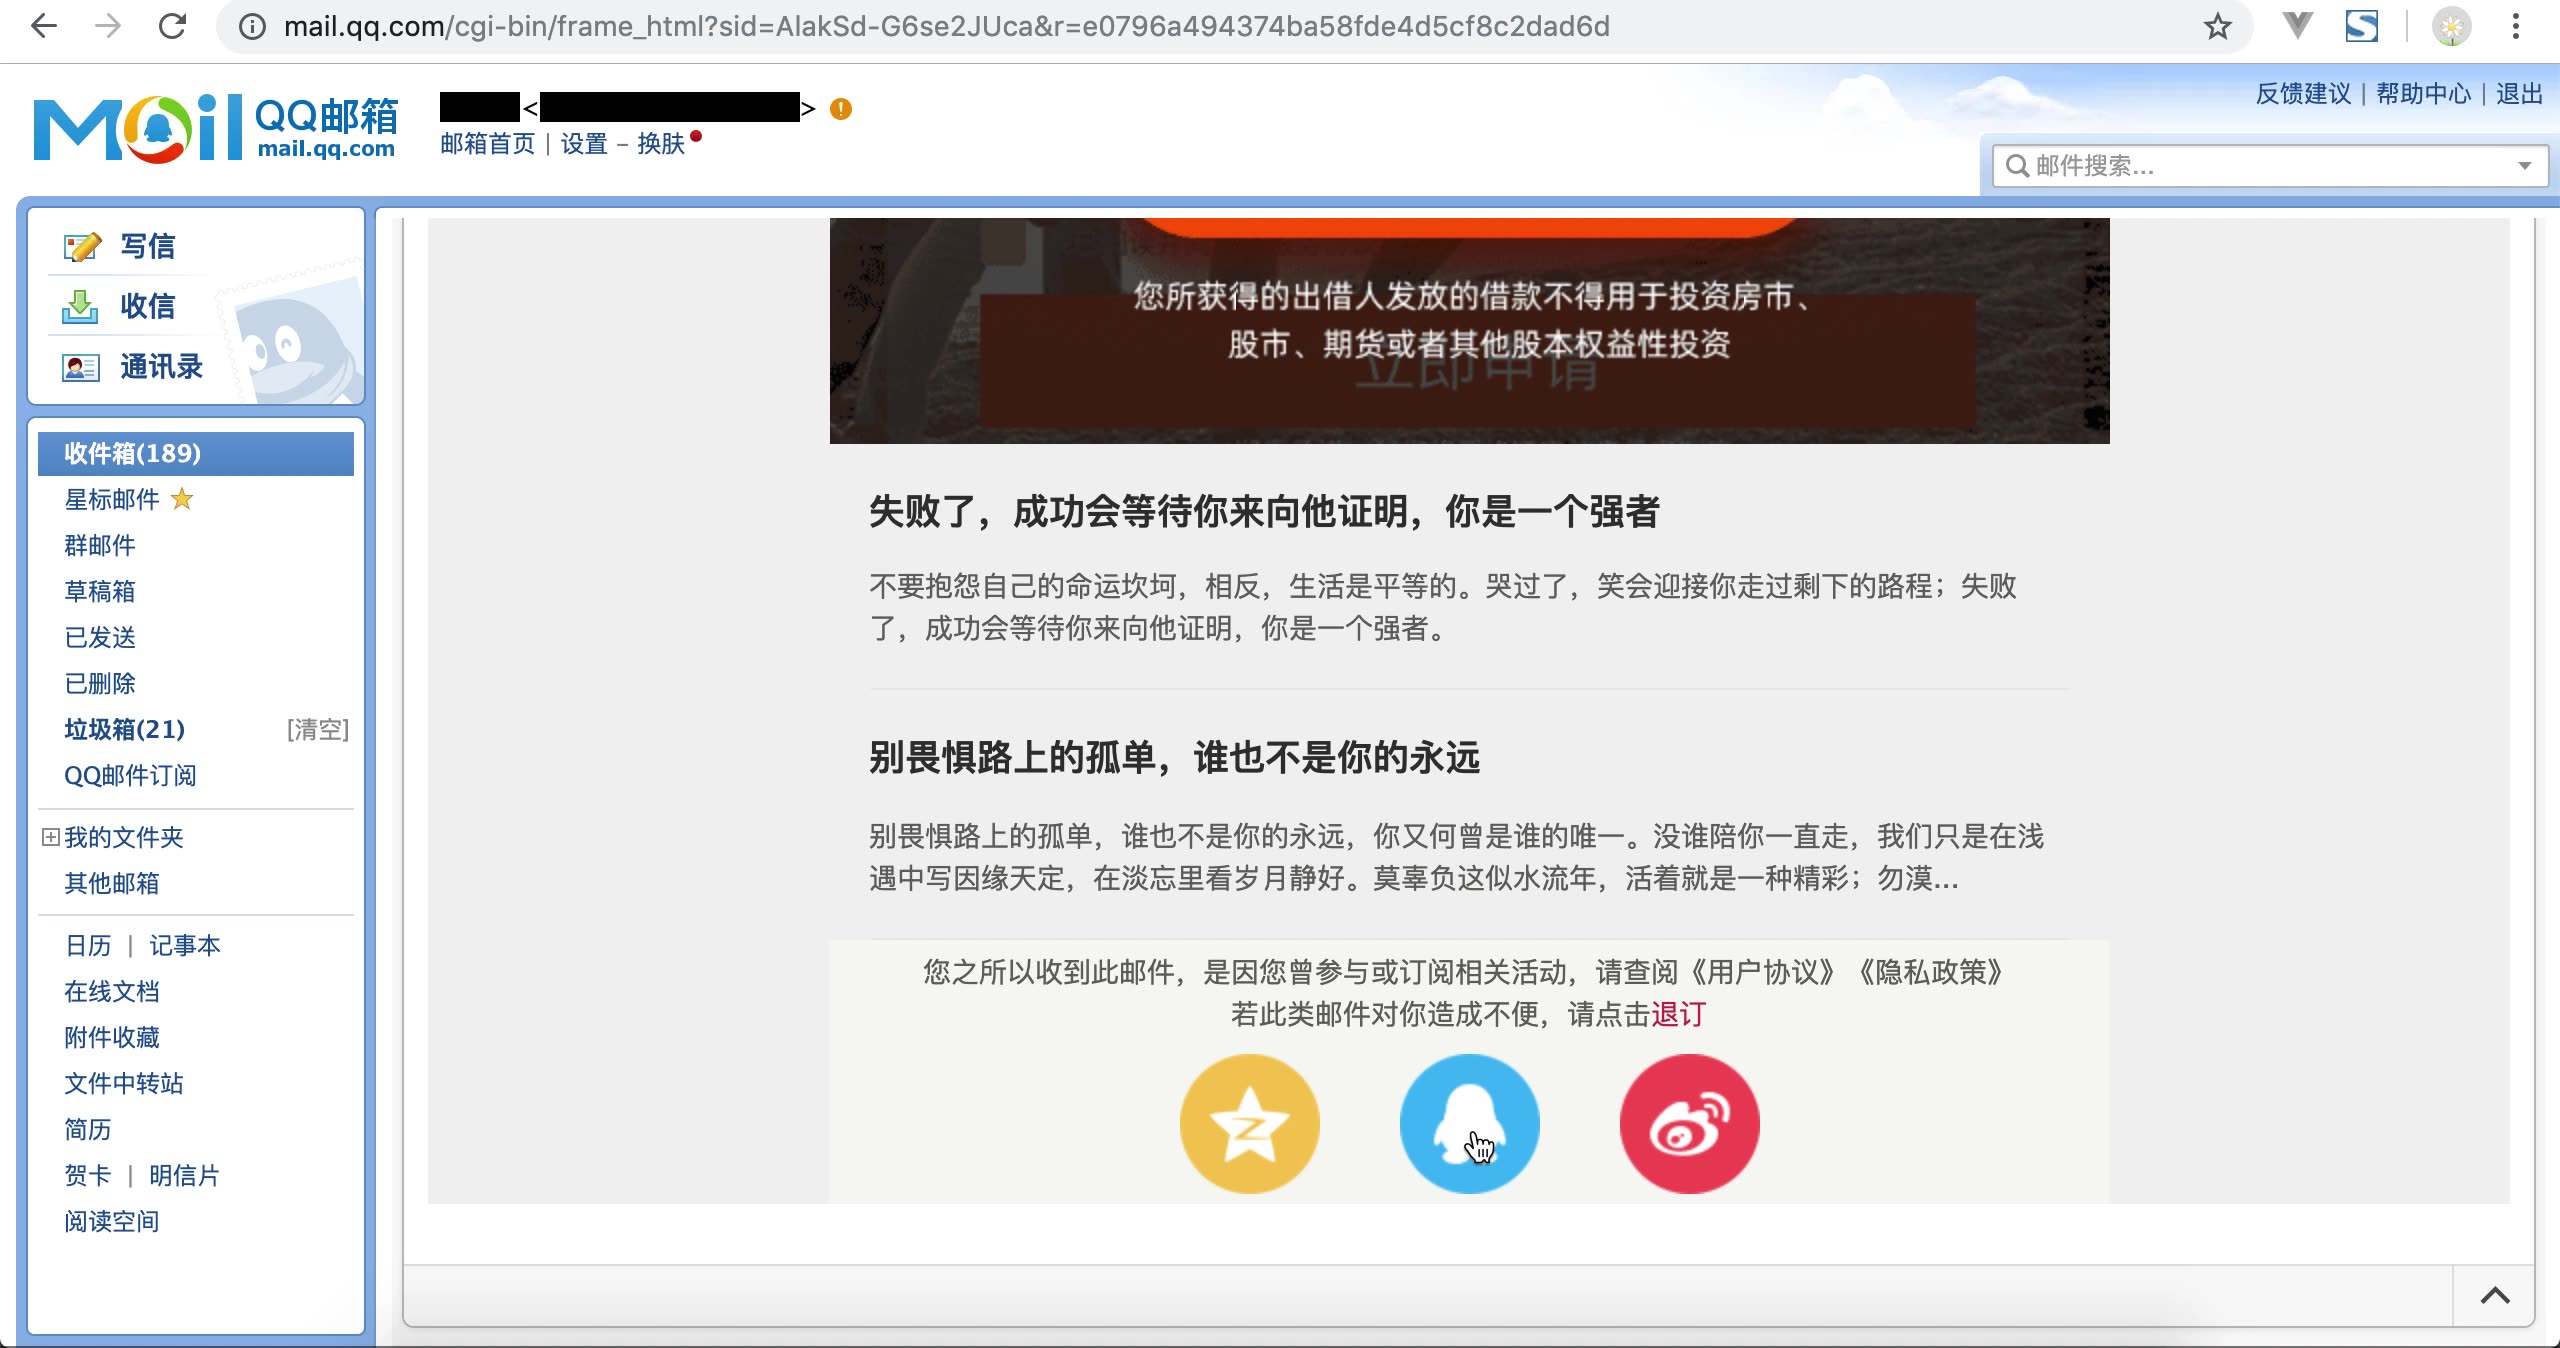The width and height of the screenshot is (2560, 1348).
Task: Open the browser three-dot menu
Action: pyautogui.click(x=2515, y=27)
